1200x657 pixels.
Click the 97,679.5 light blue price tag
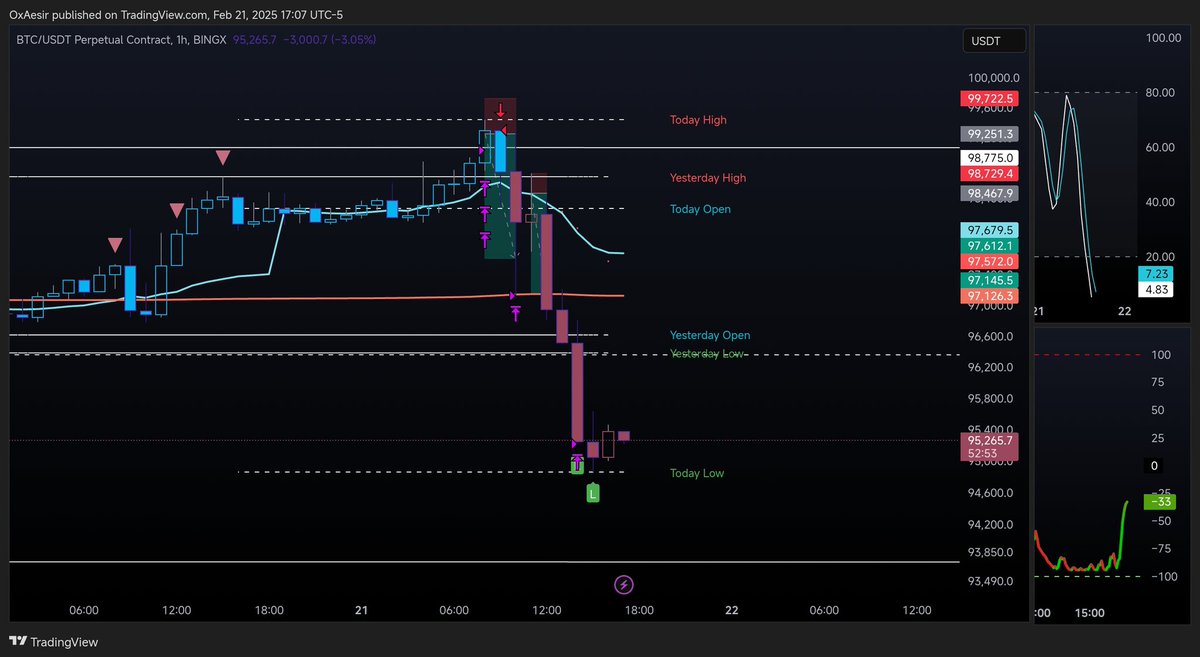[989, 230]
